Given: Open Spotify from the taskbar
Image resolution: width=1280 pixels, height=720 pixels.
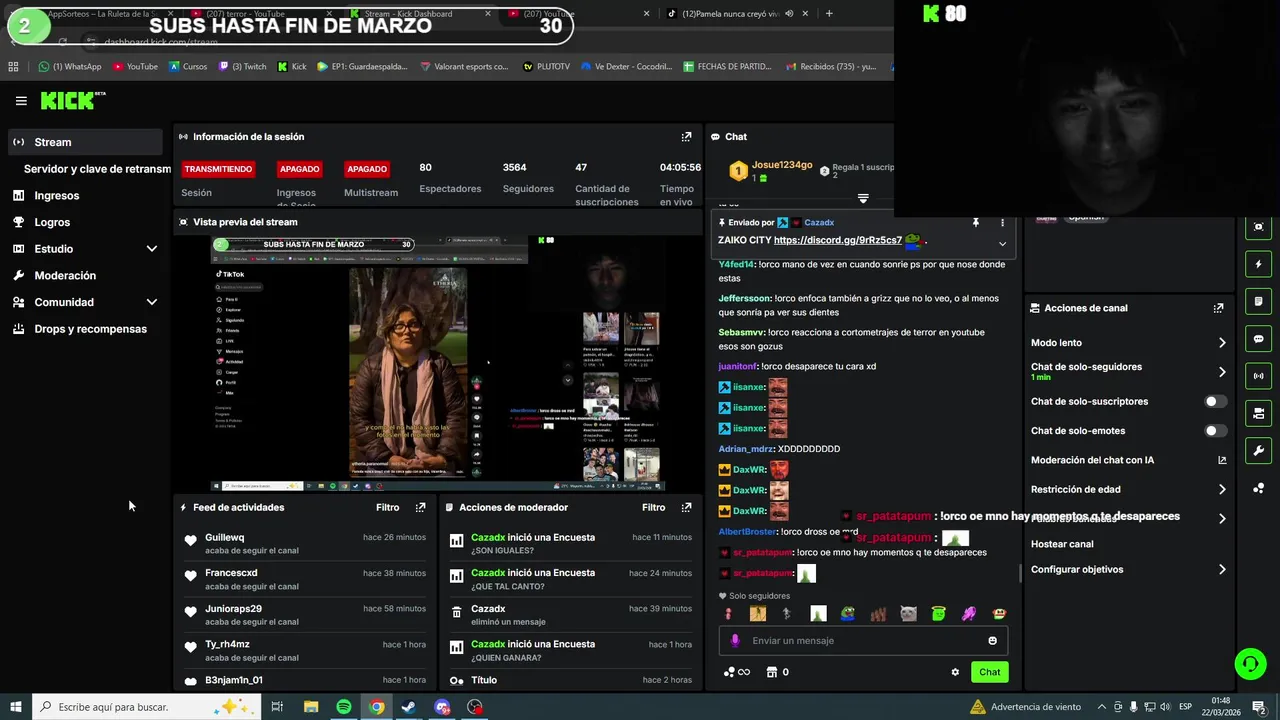Looking at the screenshot, I should (x=344, y=707).
